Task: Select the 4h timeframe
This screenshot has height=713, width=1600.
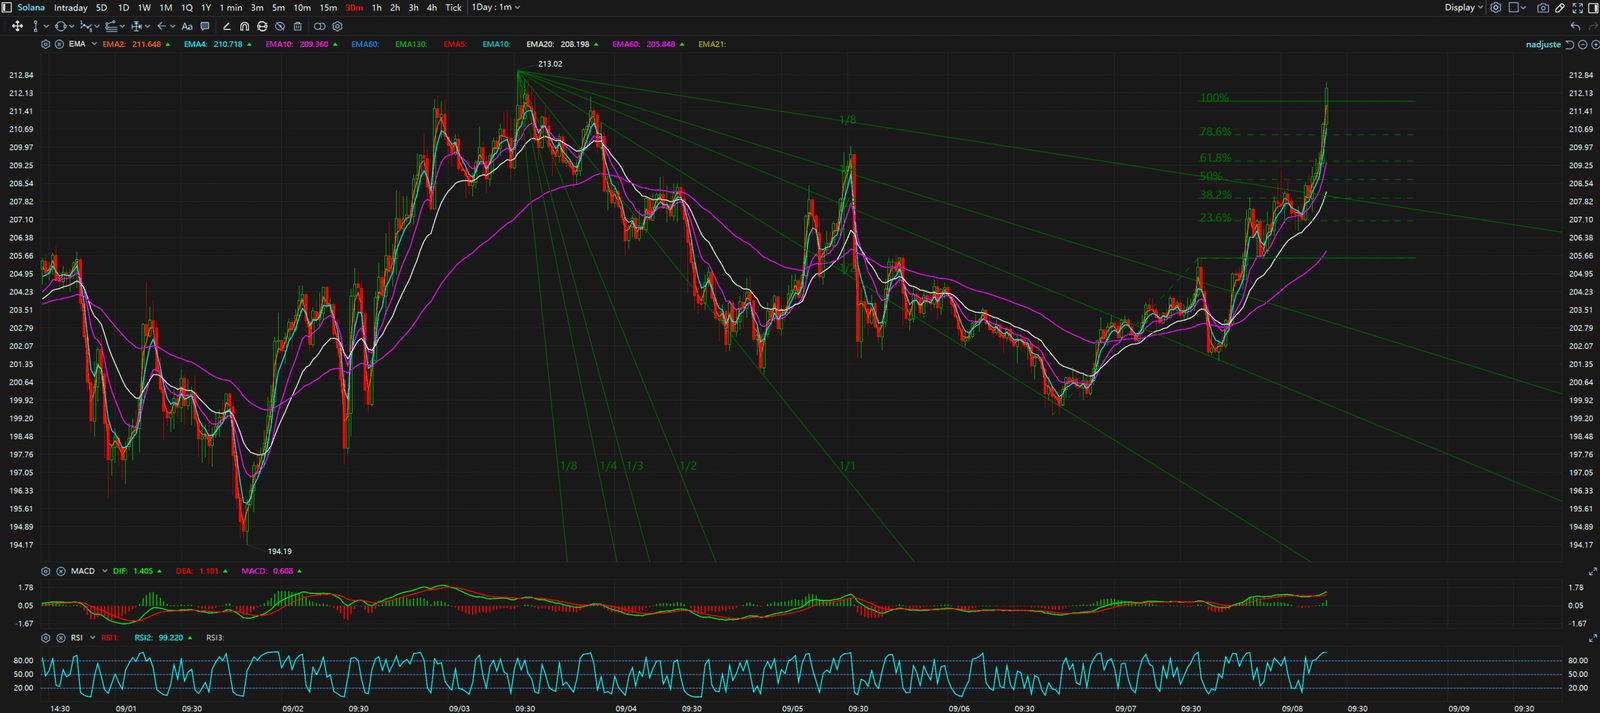Action: coord(432,7)
